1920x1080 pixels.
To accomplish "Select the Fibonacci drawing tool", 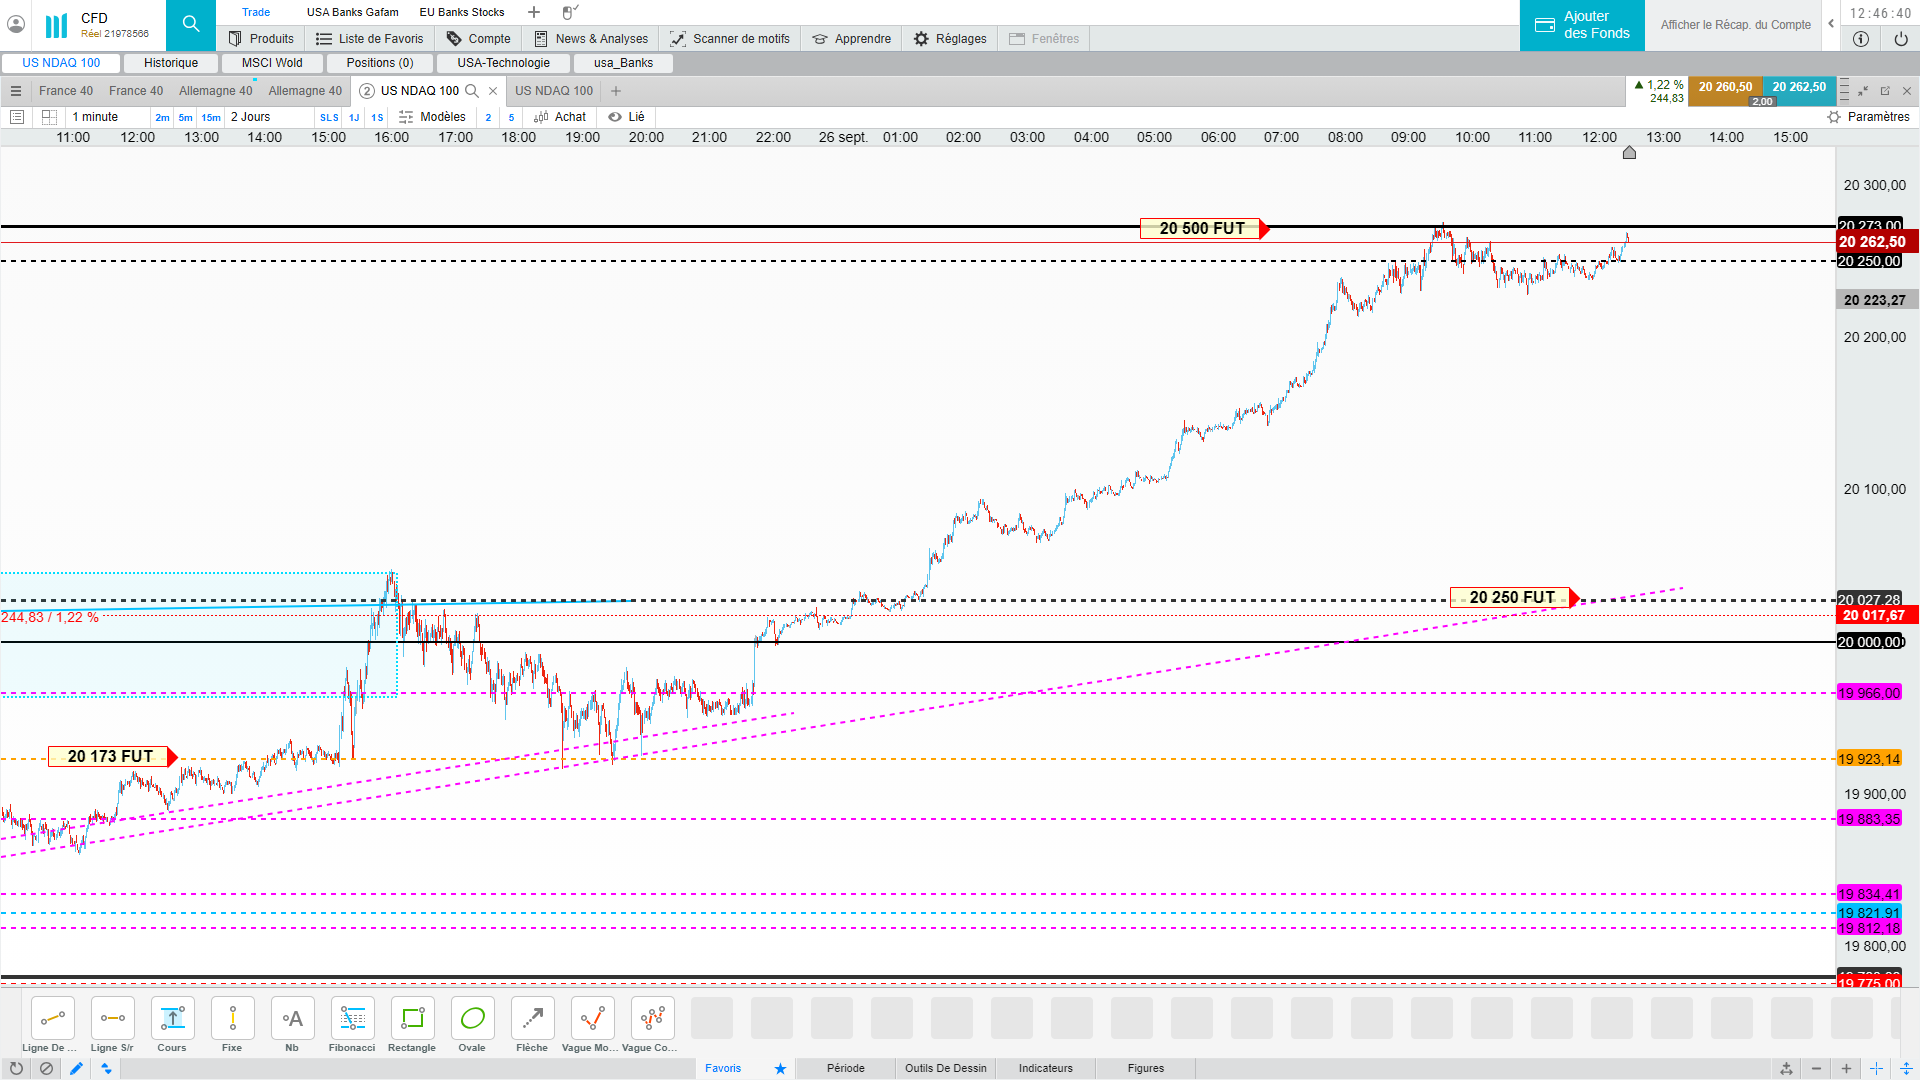I will pos(352,1019).
